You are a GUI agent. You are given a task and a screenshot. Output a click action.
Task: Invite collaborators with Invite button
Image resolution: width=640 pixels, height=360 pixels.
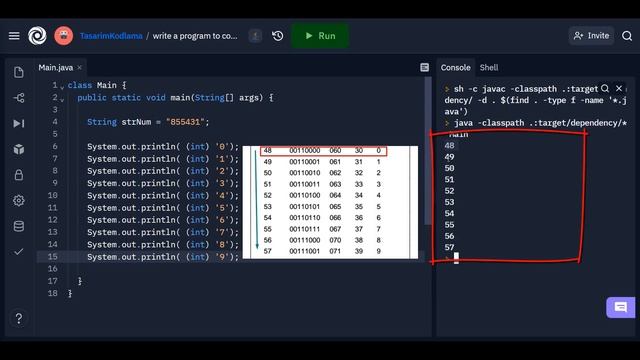coord(591,36)
